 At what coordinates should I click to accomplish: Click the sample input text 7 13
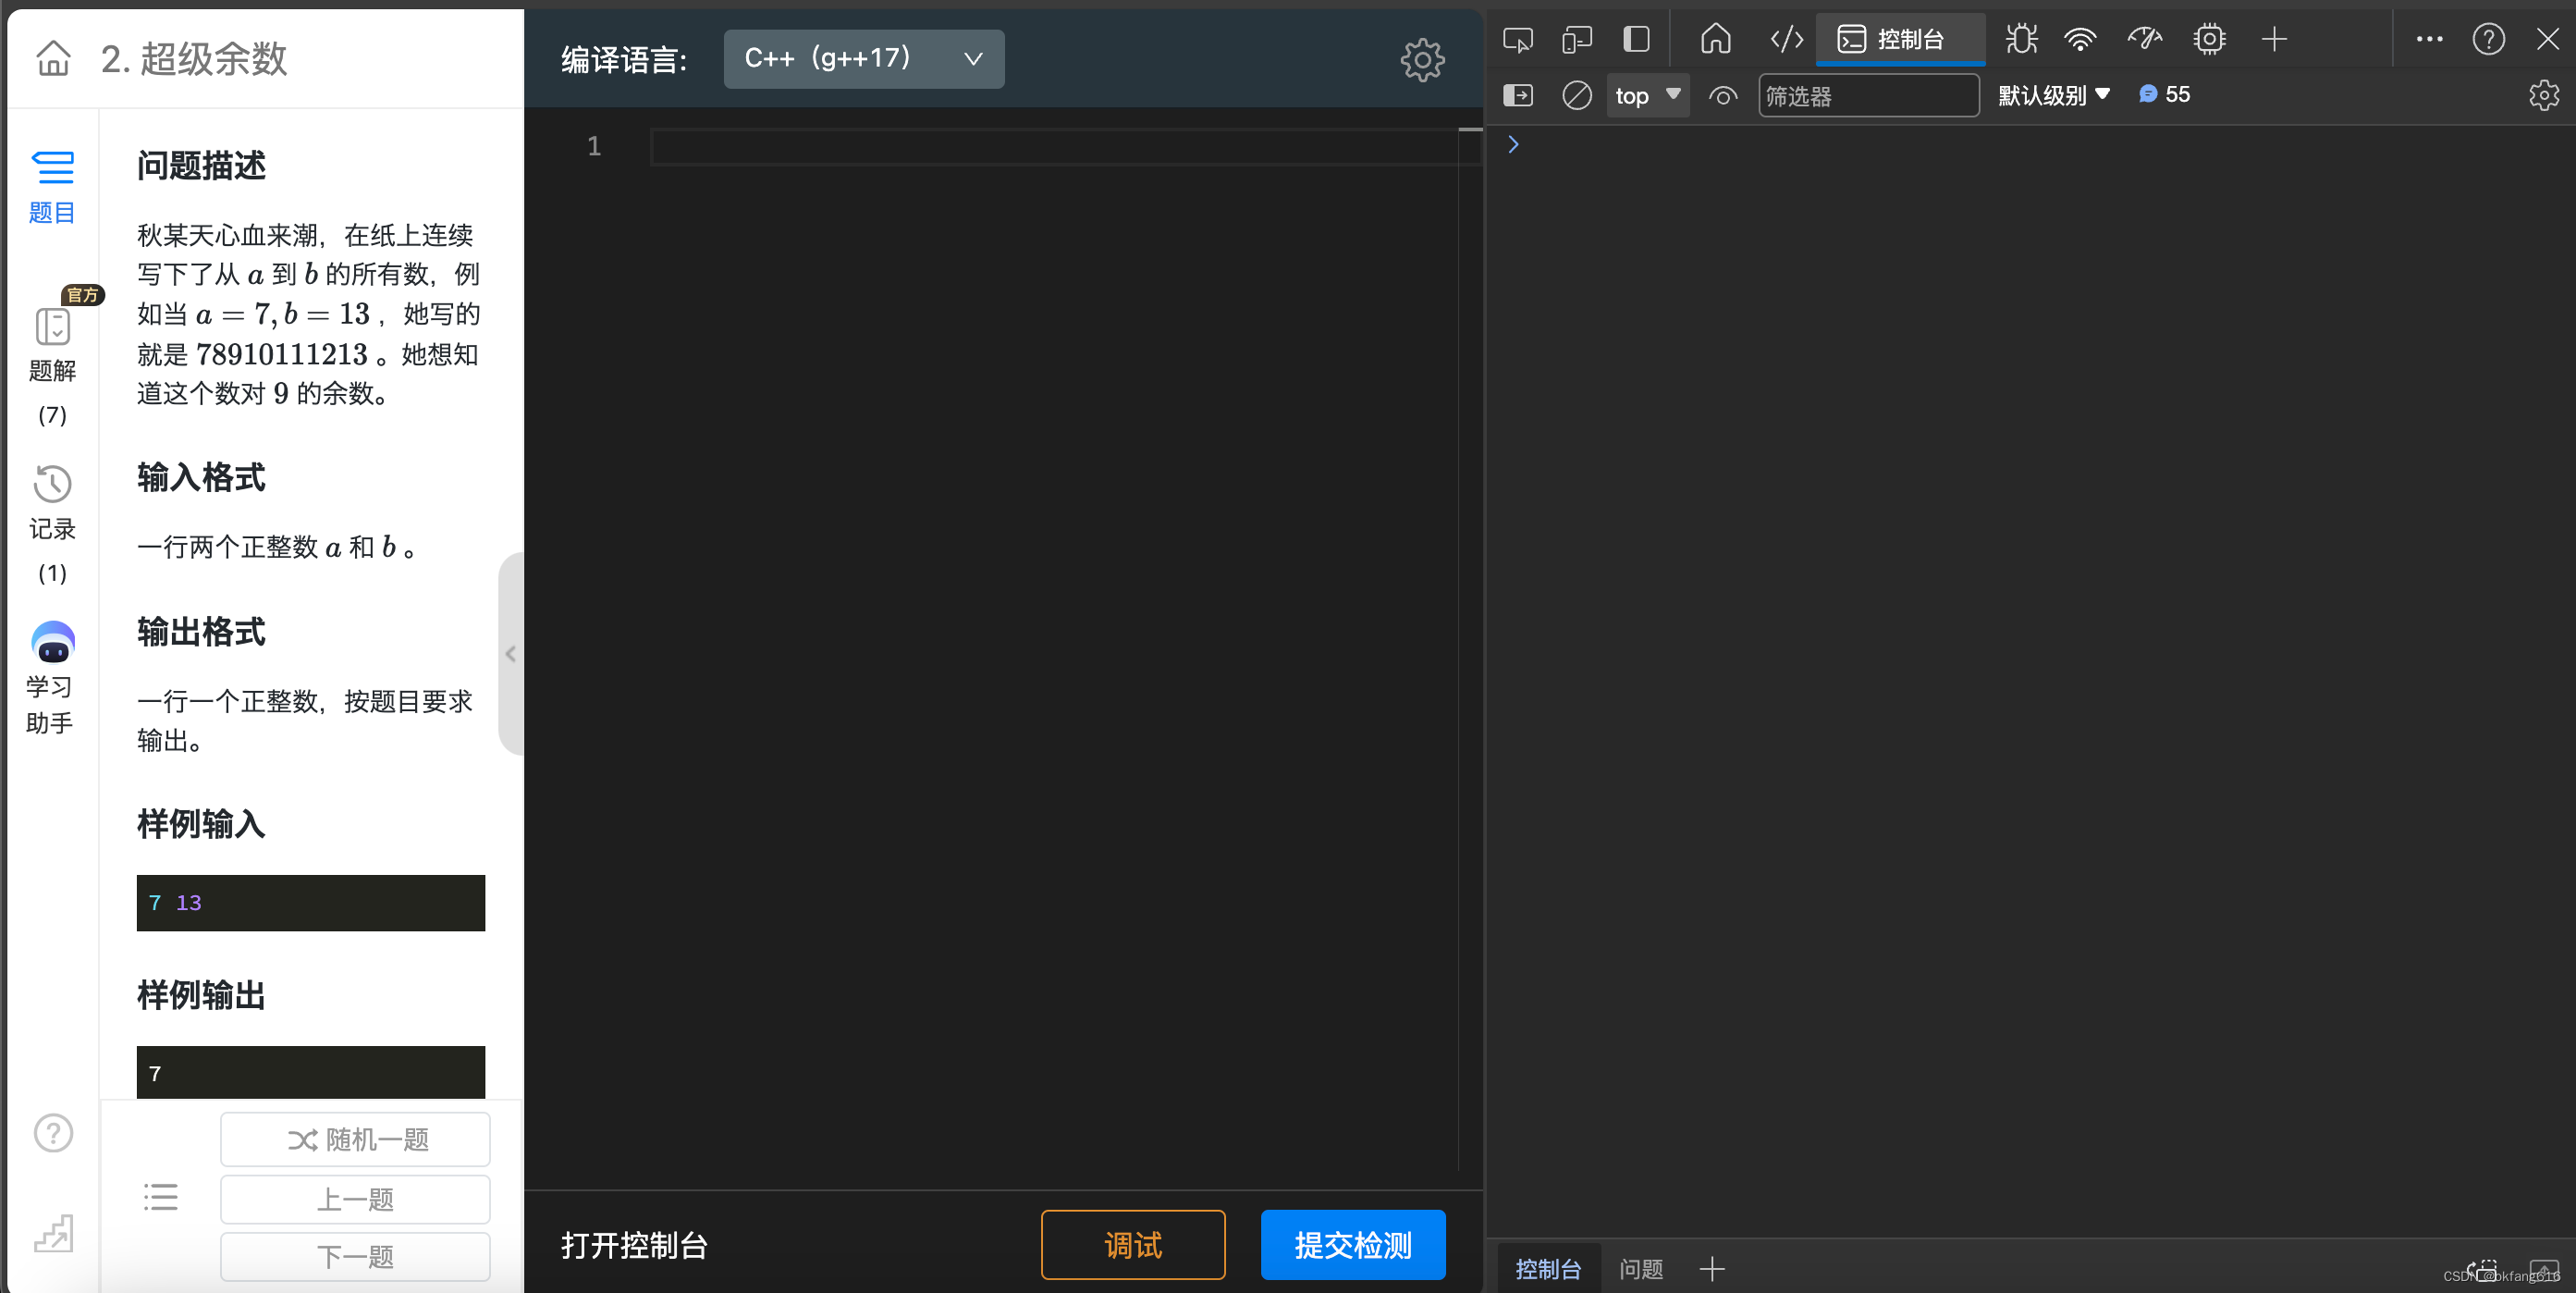pos(175,903)
